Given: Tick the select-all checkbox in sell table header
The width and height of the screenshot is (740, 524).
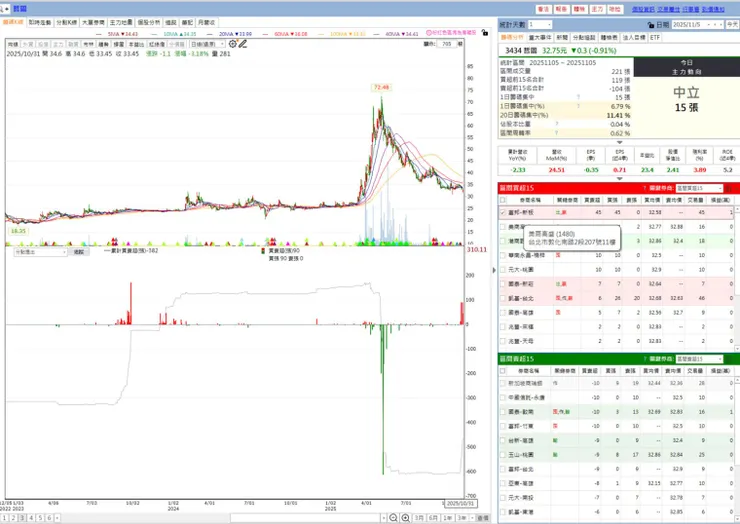Looking at the screenshot, I should 503,371.
